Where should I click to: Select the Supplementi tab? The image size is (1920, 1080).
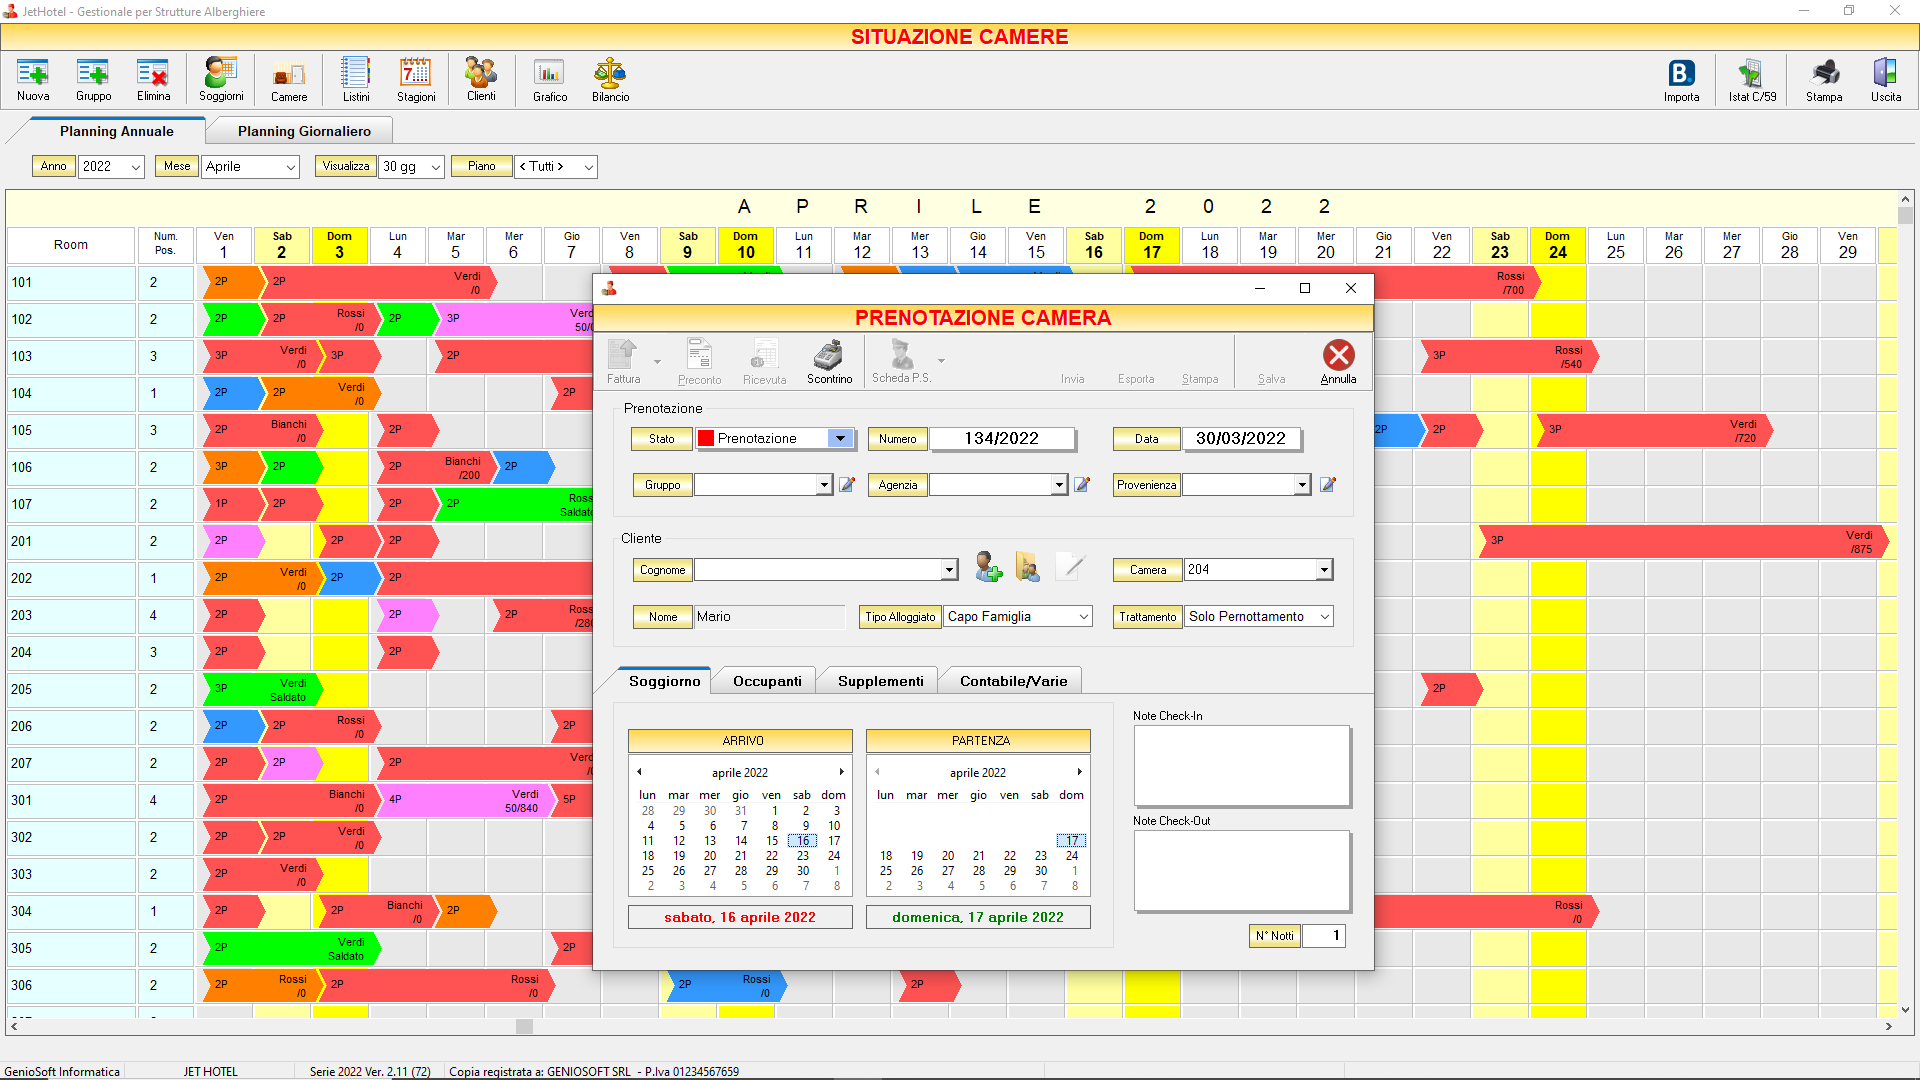880,681
